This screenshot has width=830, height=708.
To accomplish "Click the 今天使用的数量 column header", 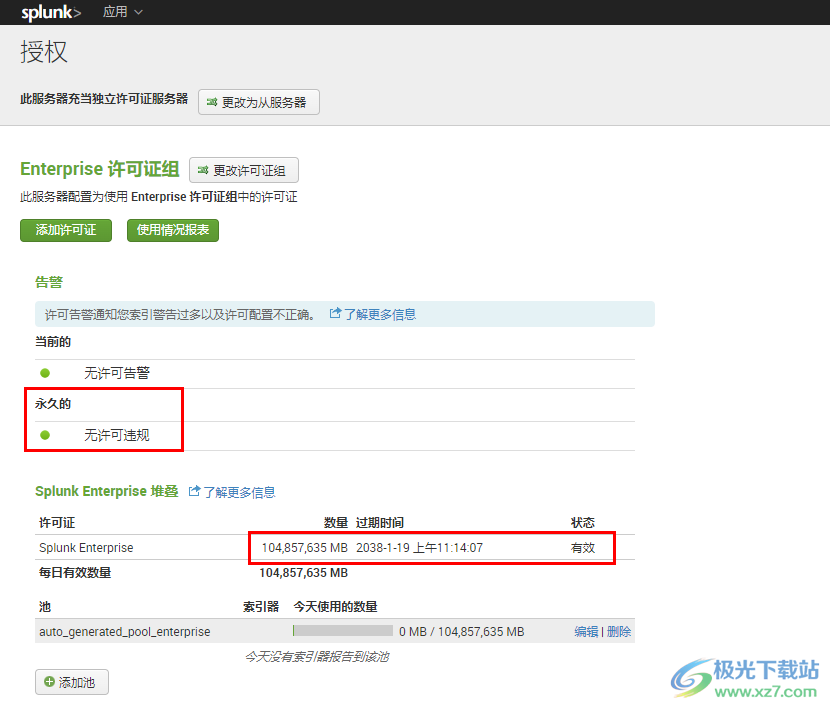I will (336, 606).
